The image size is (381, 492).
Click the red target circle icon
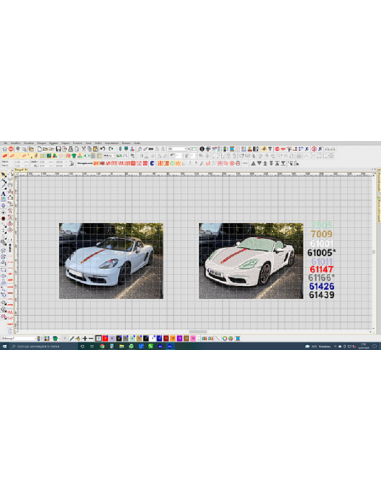tap(314, 149)
